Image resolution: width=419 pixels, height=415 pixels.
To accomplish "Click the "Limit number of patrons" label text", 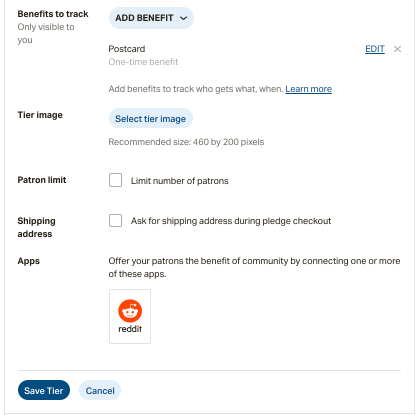I will pos(180,181).
